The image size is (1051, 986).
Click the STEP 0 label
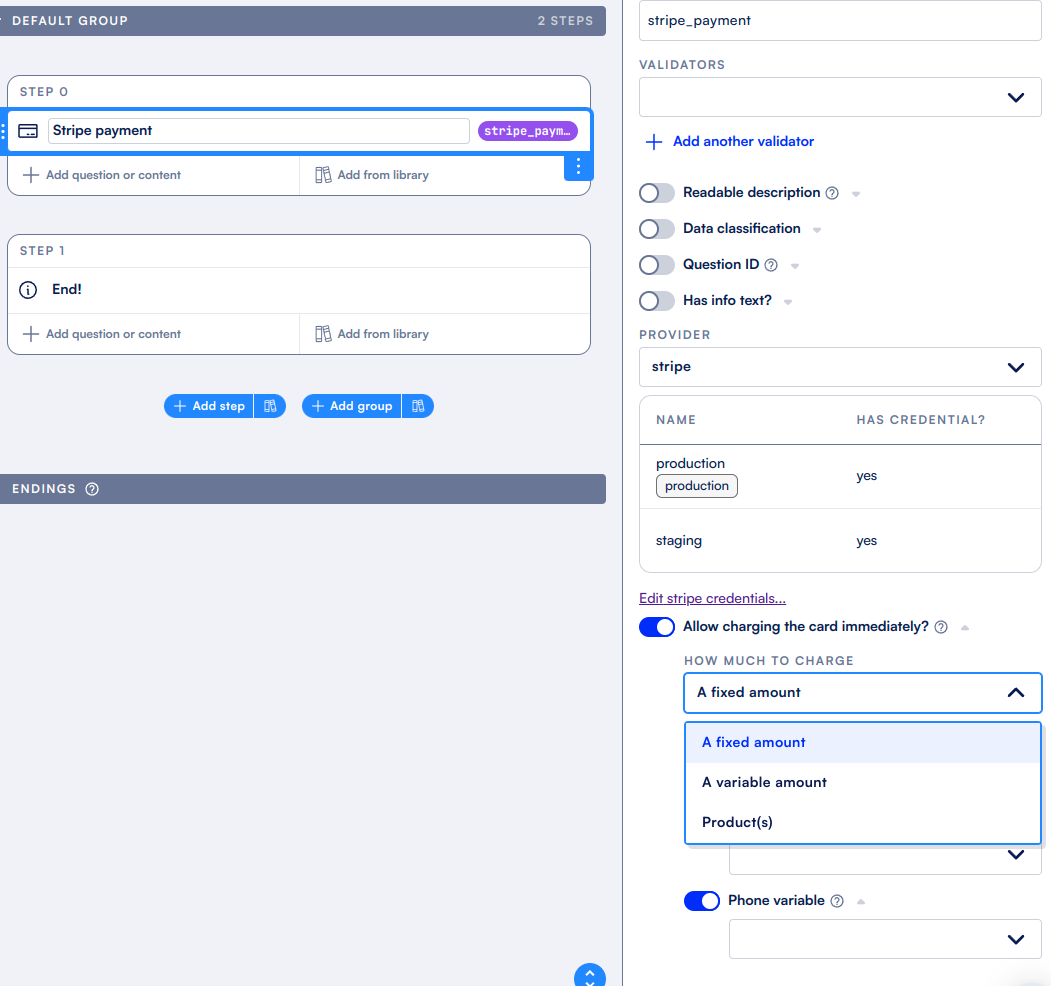[44, 92]
